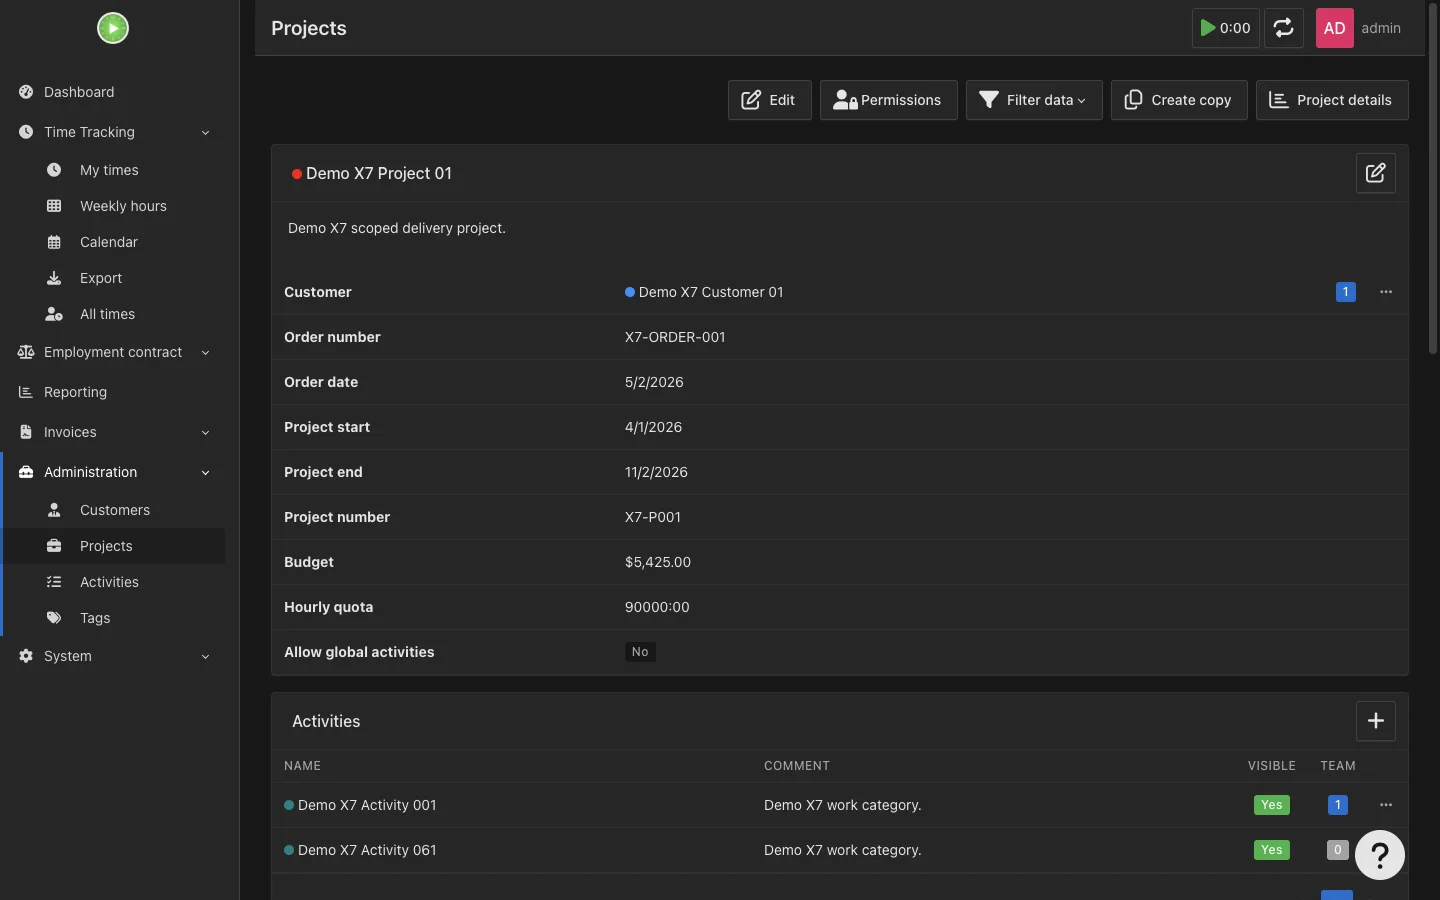Click the System gear icon

pyautogui.click(x=26, y=656)
